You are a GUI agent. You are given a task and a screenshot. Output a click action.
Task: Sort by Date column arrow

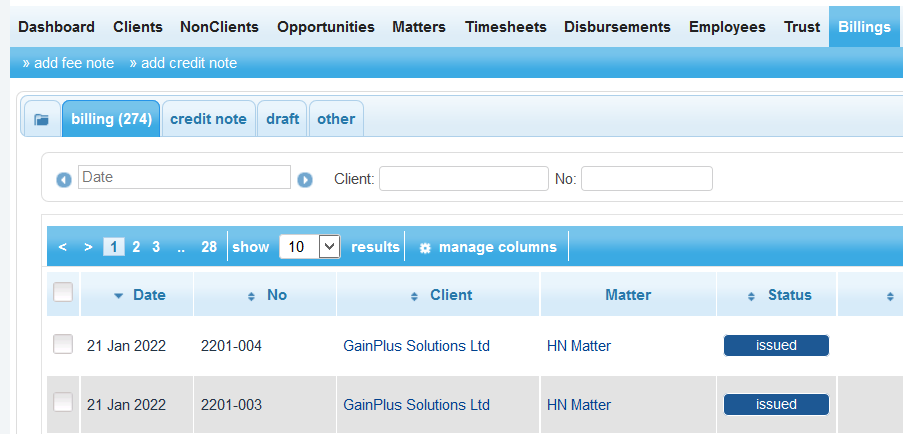[x=119, y=296]
